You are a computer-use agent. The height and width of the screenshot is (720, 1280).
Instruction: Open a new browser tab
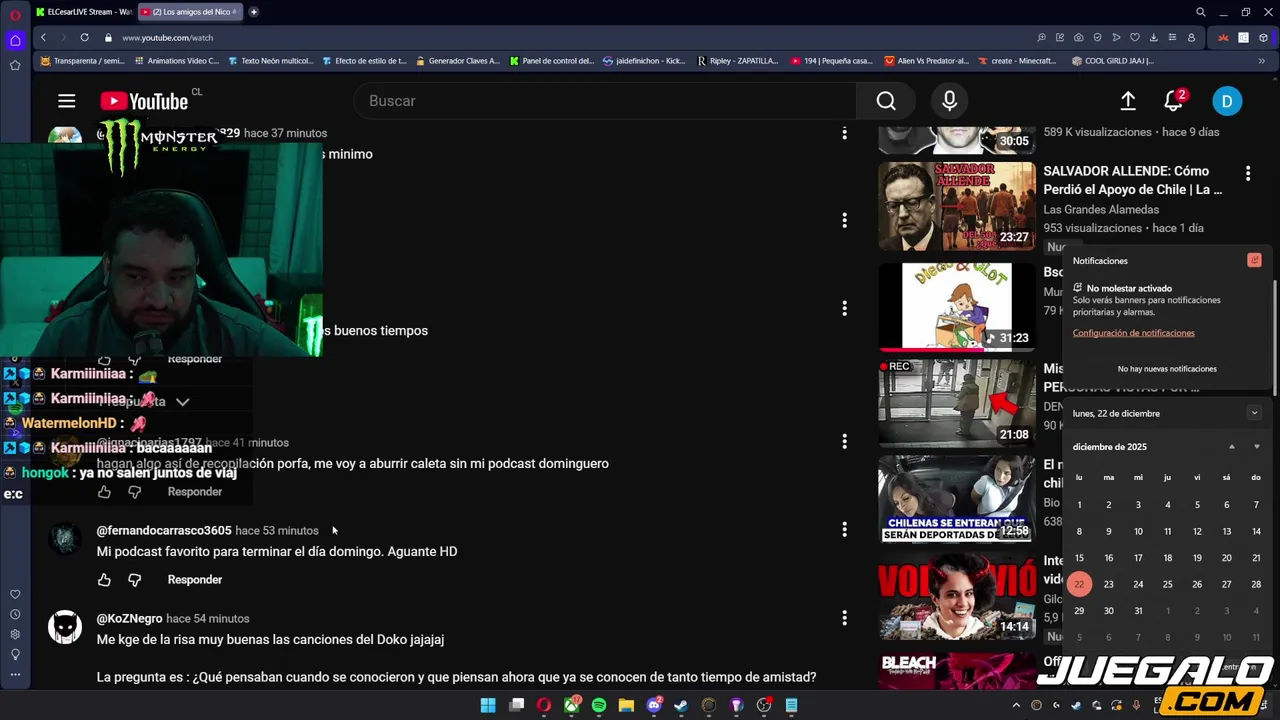254,12
